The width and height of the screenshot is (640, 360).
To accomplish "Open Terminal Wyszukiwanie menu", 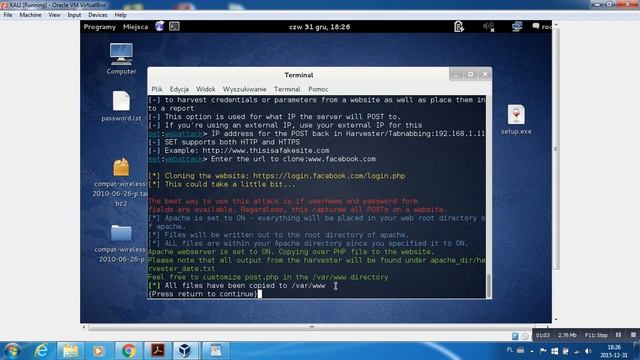I will point(244,89).
